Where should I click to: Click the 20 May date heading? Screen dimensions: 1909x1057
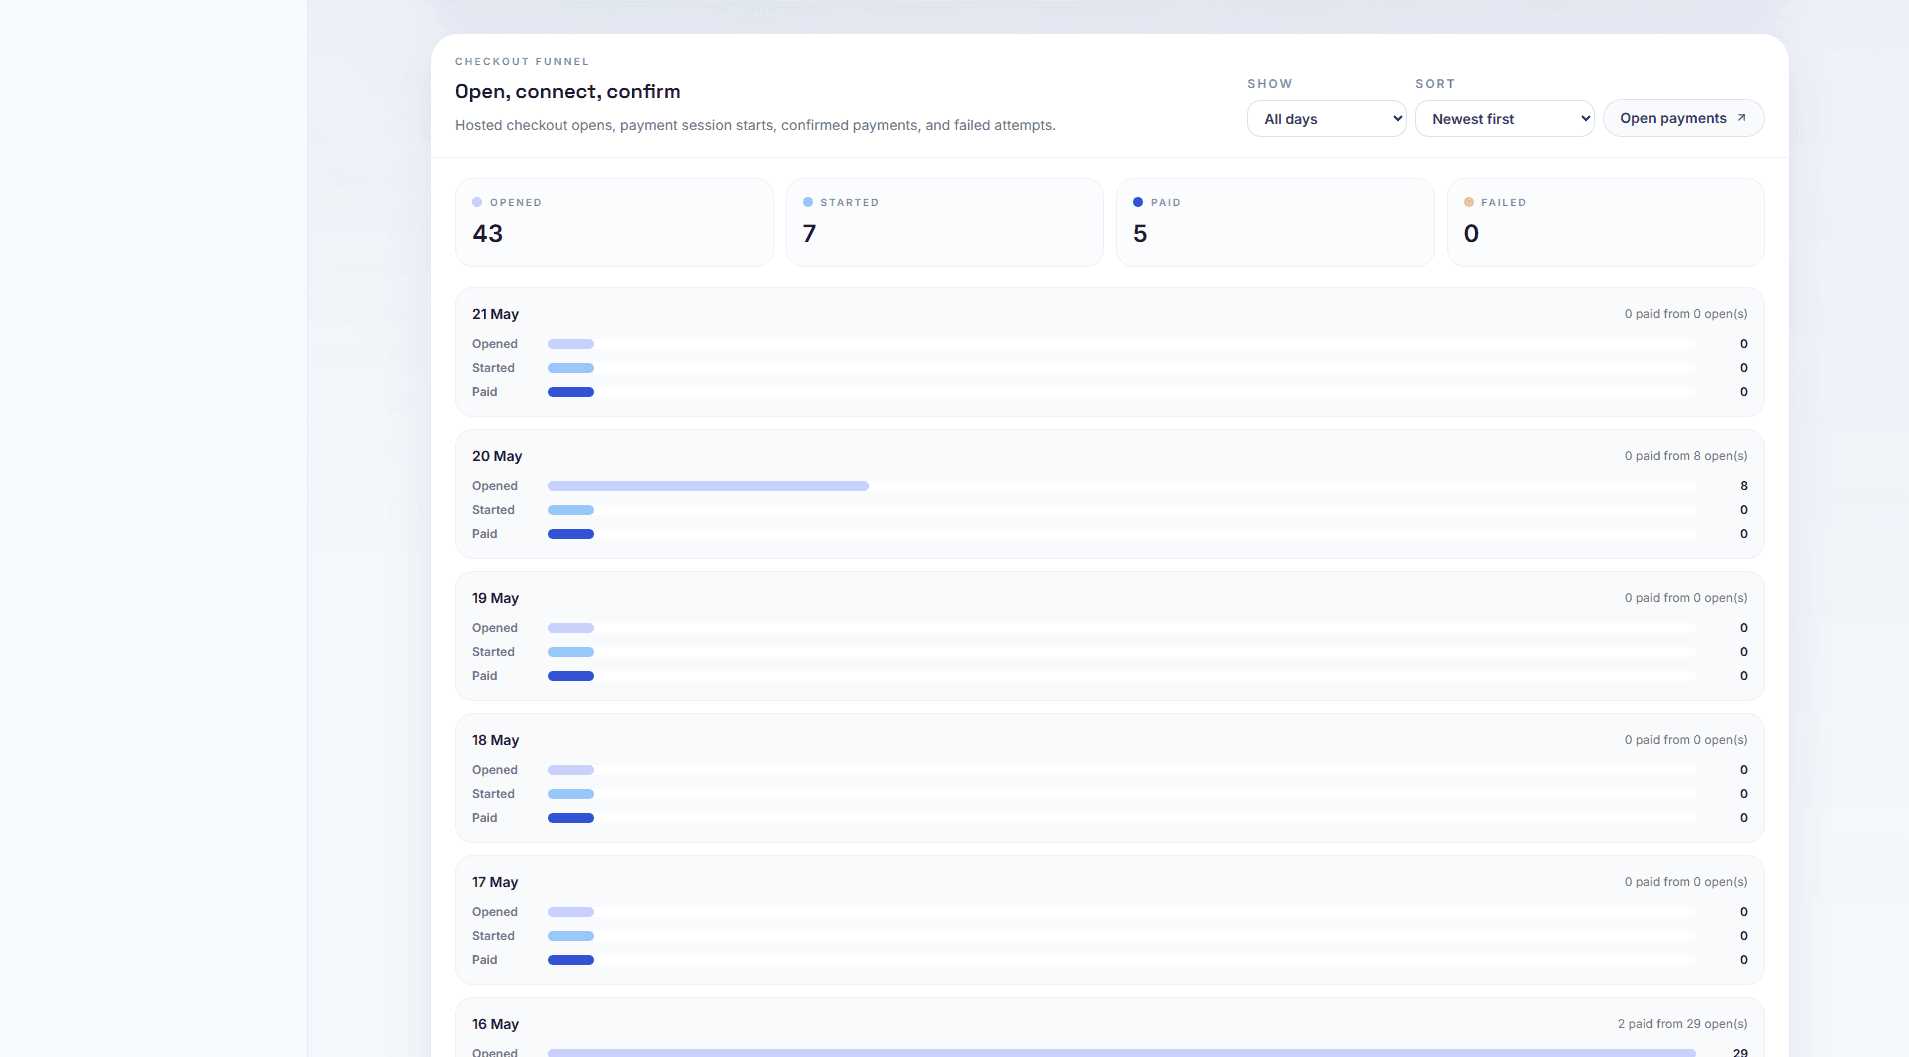click(x=497, y=456)
